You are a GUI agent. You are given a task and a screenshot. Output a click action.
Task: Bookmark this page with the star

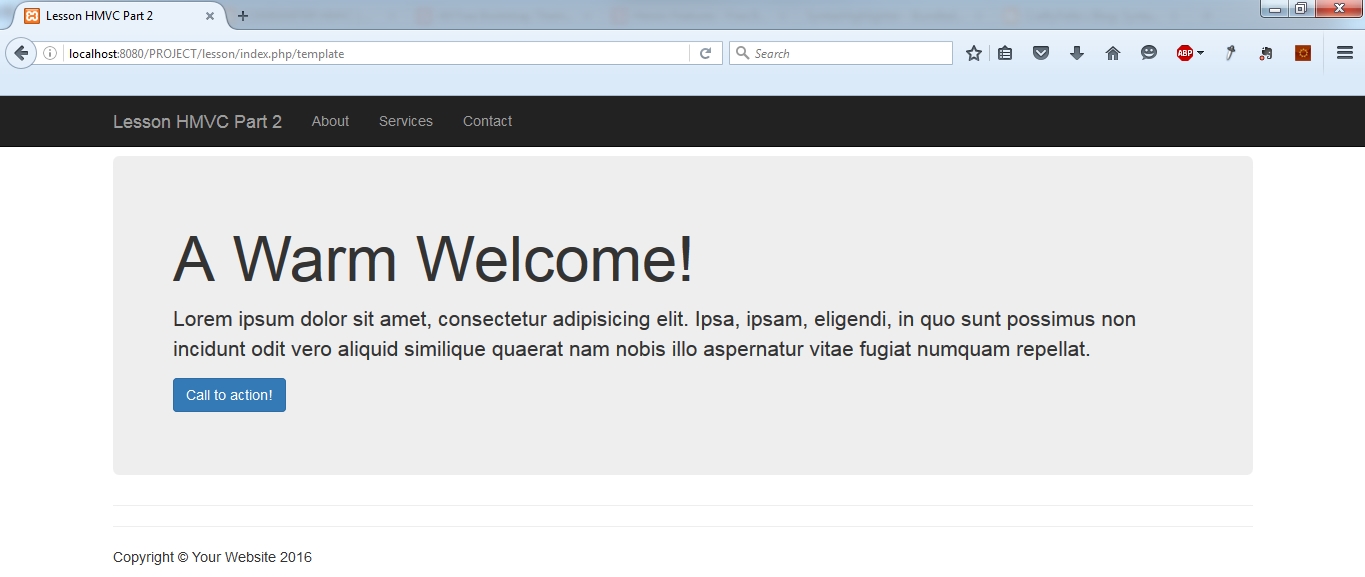[x=972, y=52]
